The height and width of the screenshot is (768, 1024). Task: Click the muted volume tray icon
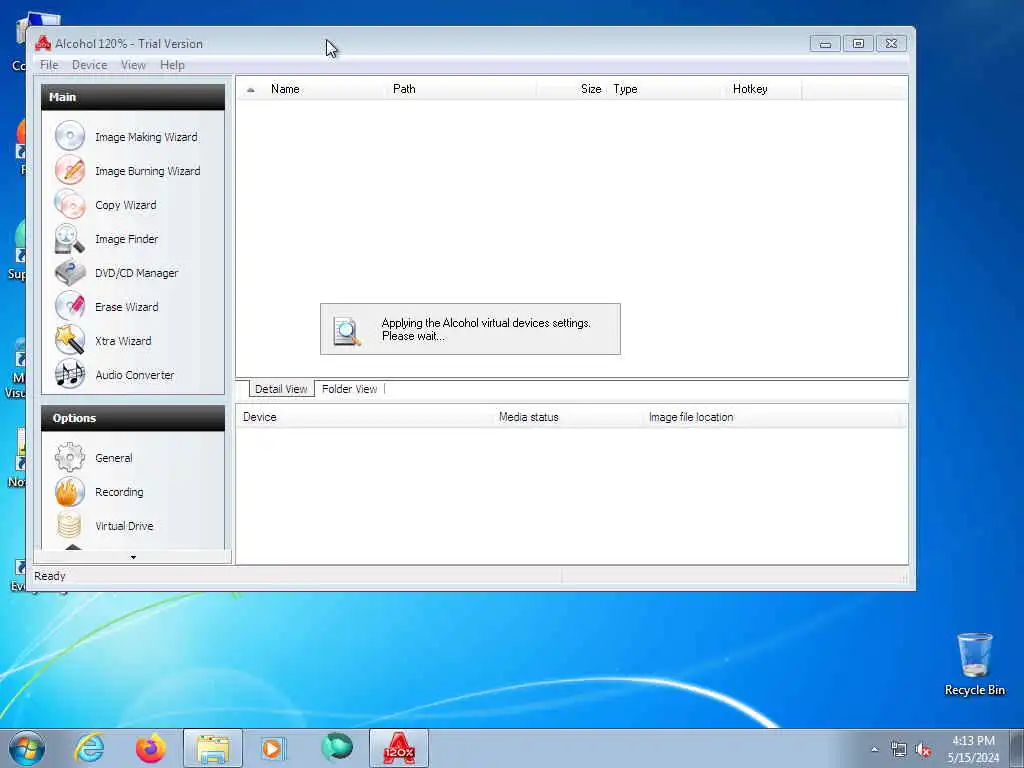tap(923, 750)
